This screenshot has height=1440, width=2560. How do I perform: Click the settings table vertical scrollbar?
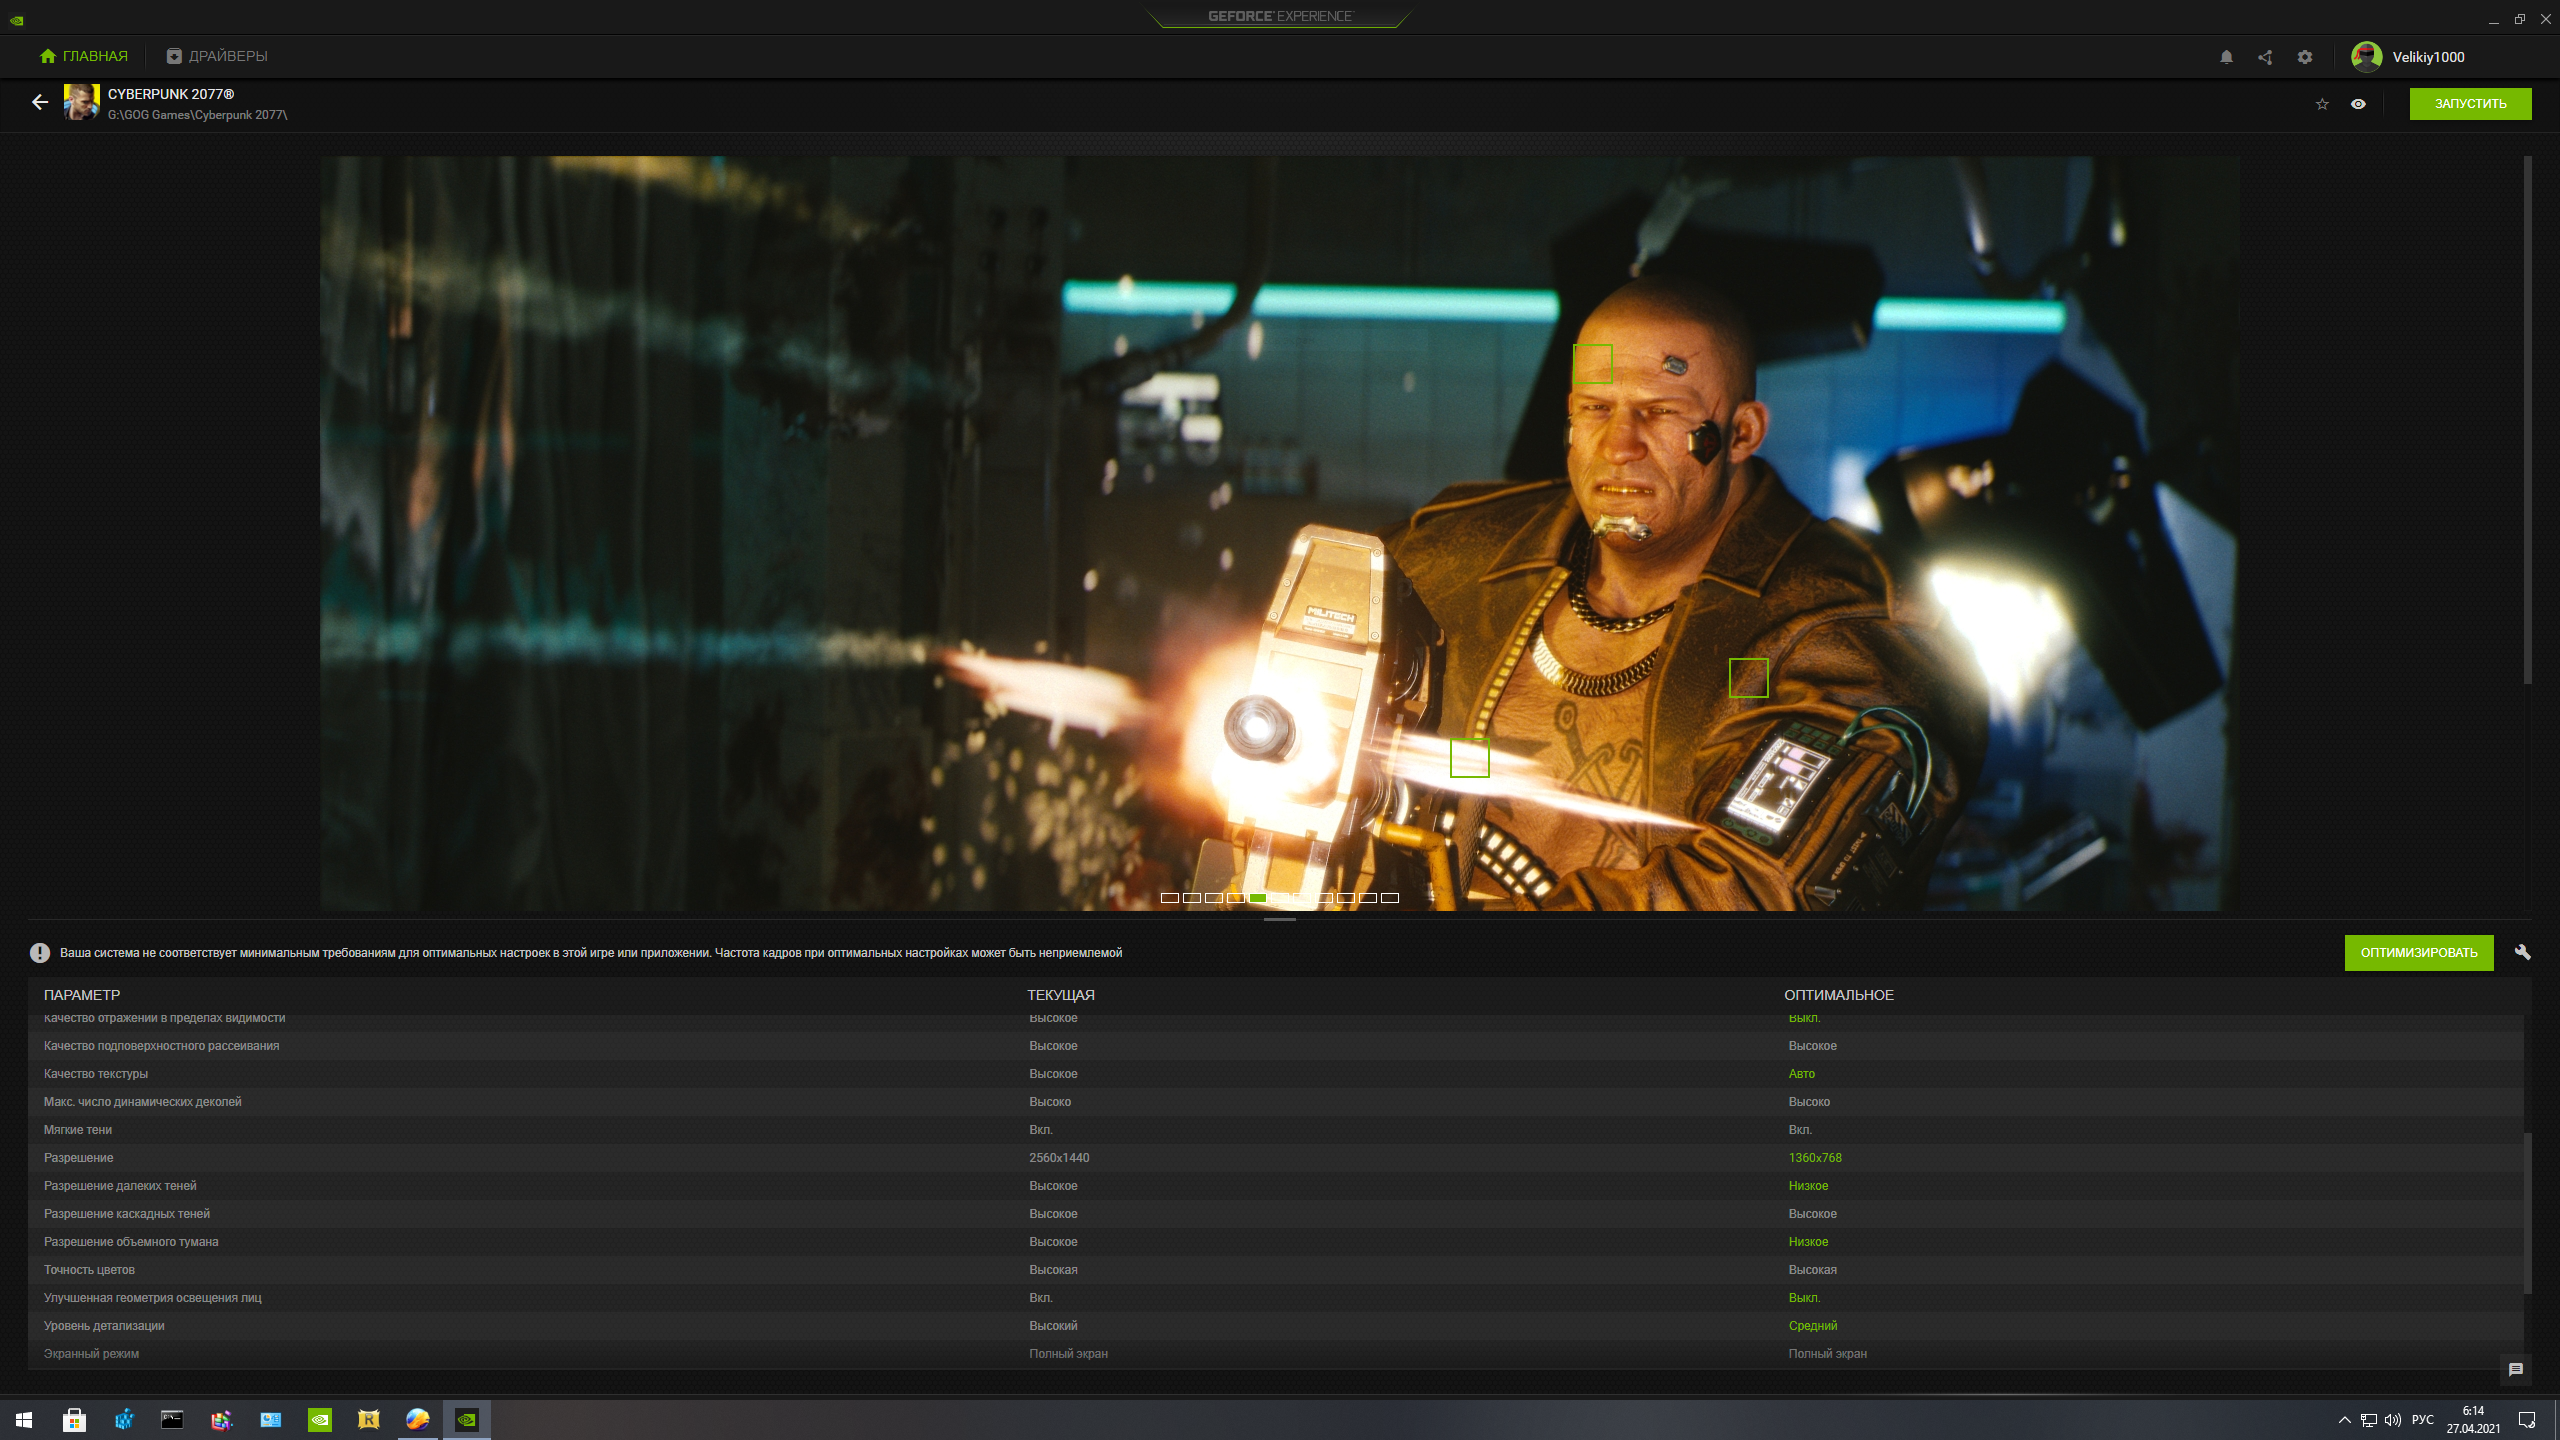click(2527, 1213)
